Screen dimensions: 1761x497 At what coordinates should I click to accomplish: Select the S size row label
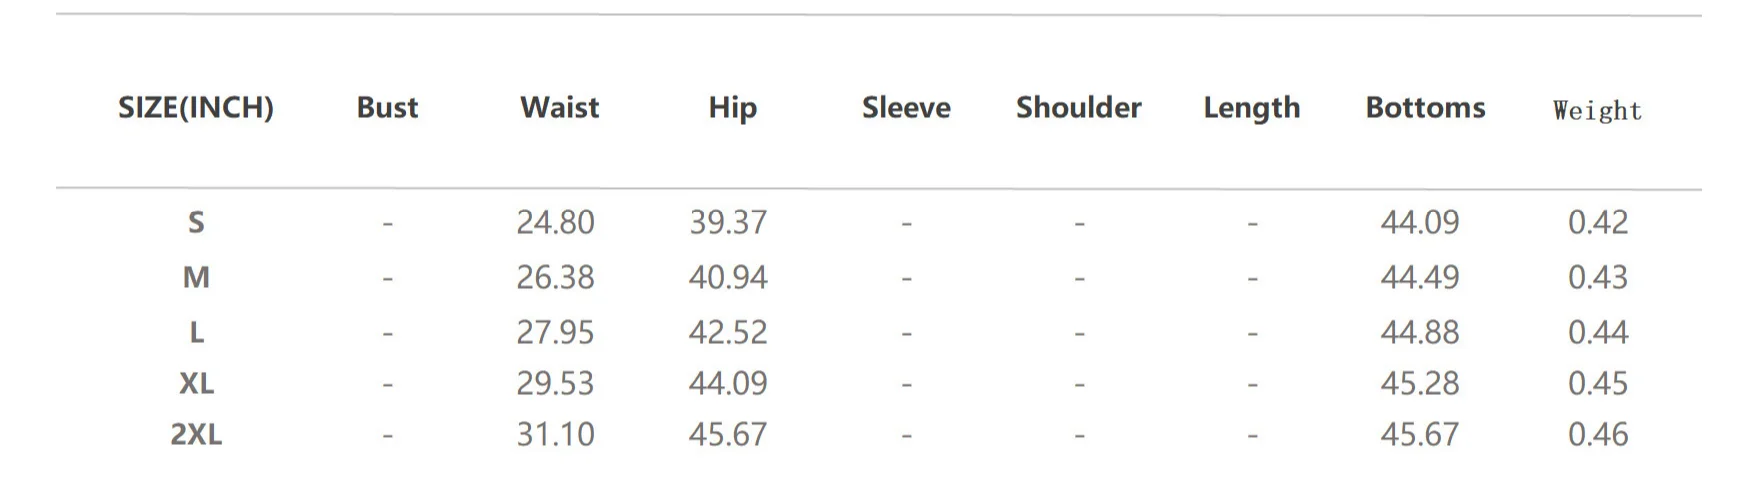[196, 222]
